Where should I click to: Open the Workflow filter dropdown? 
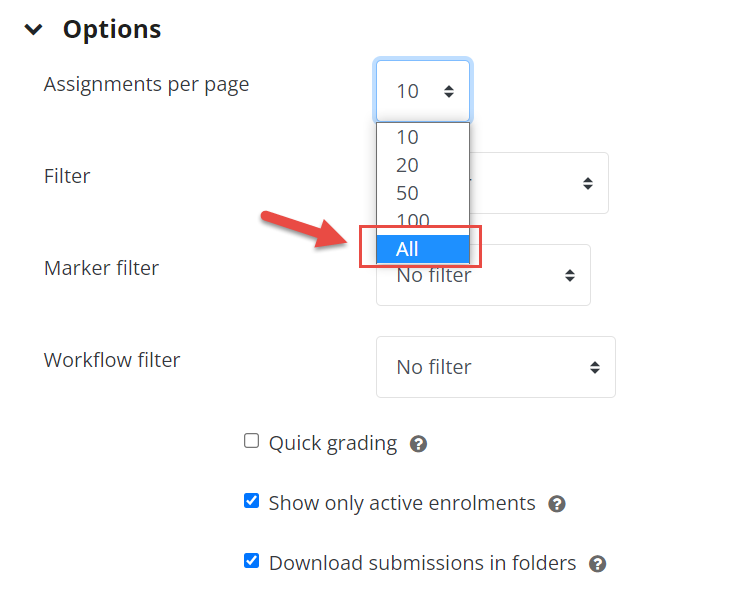coord(496,367)
